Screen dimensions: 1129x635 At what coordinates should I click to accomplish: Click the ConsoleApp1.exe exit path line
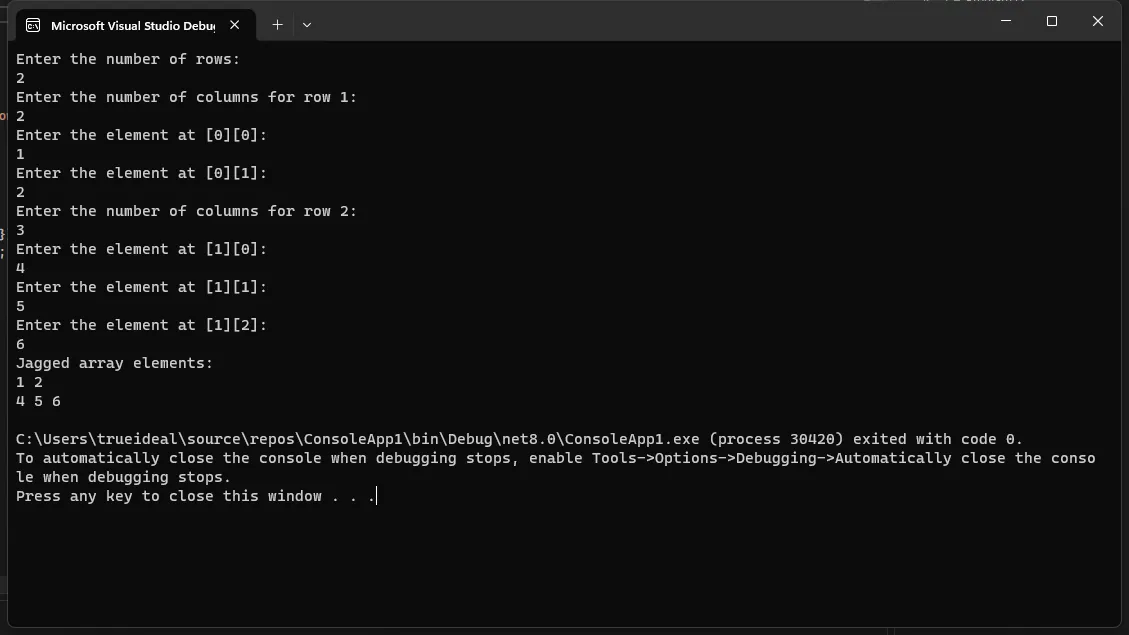[519, 439]
